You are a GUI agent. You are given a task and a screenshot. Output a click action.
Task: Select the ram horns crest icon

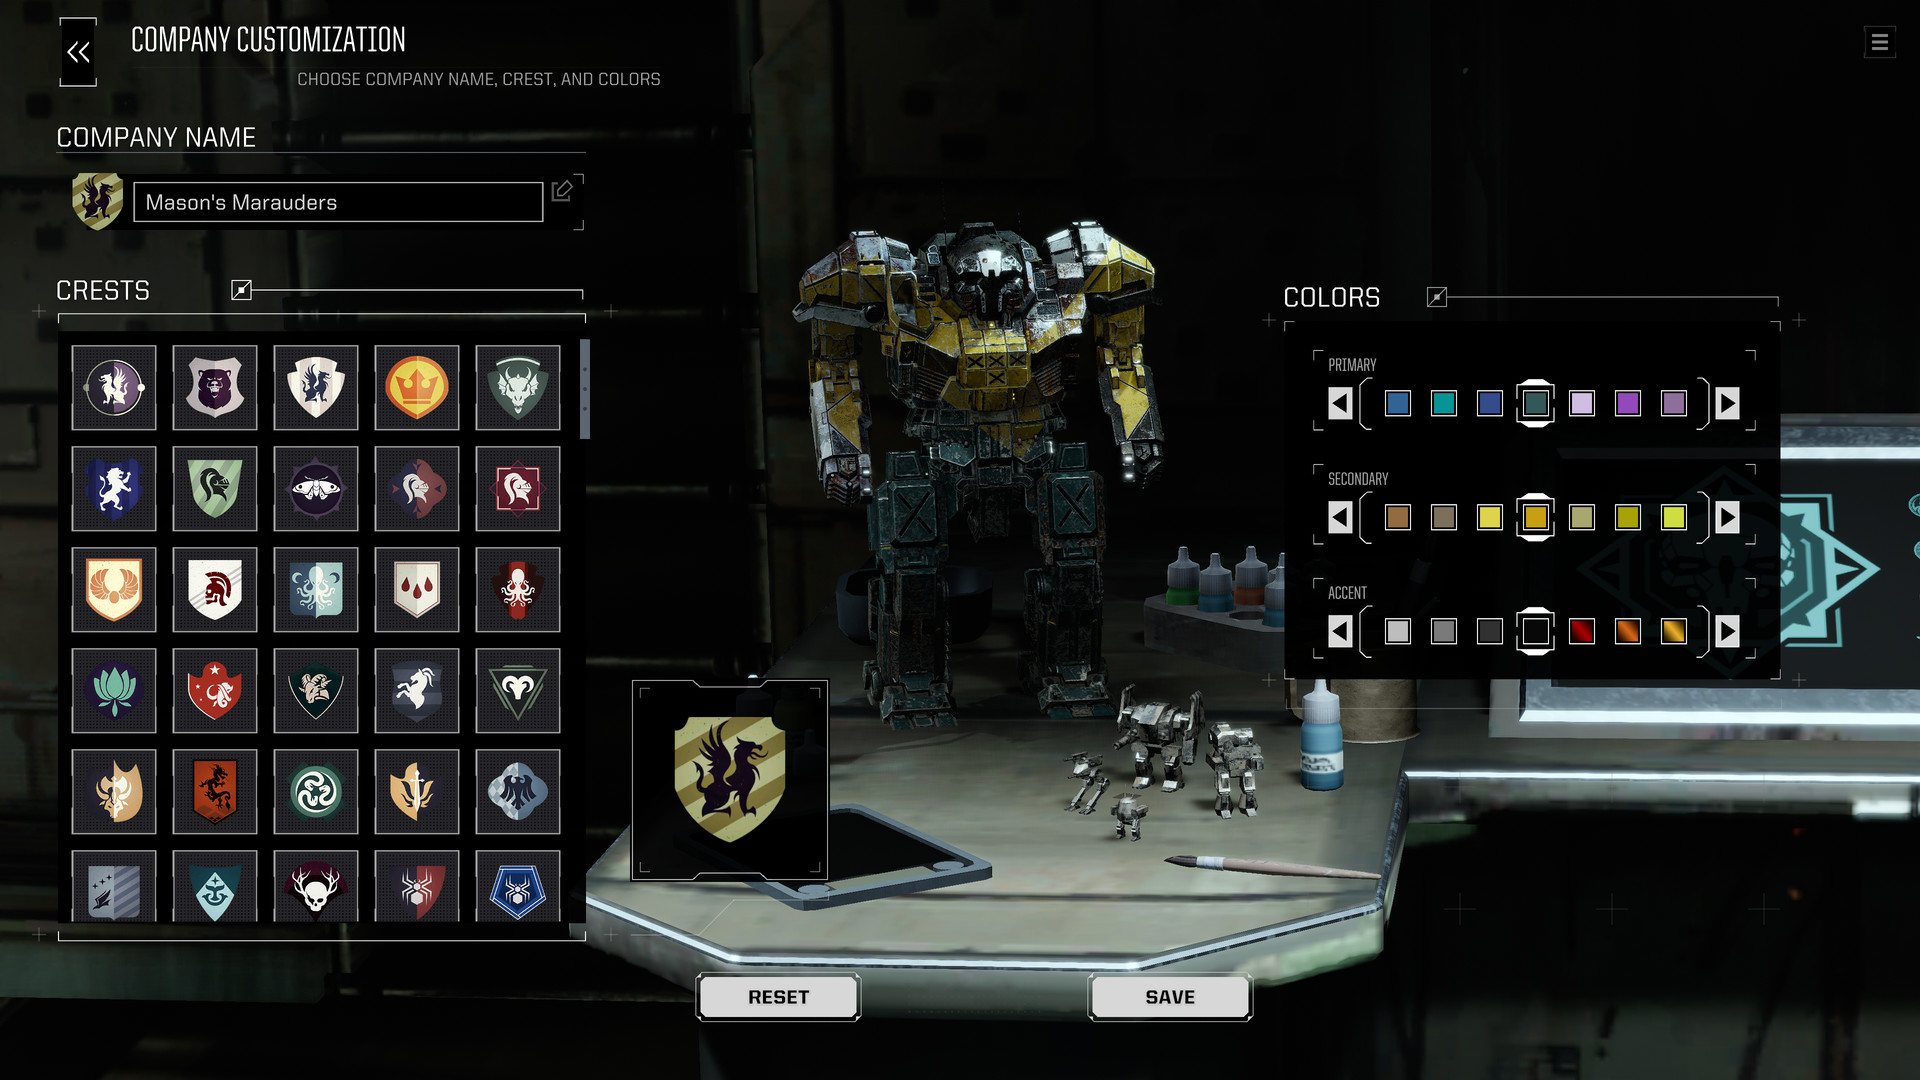click(x=517, y=690)
